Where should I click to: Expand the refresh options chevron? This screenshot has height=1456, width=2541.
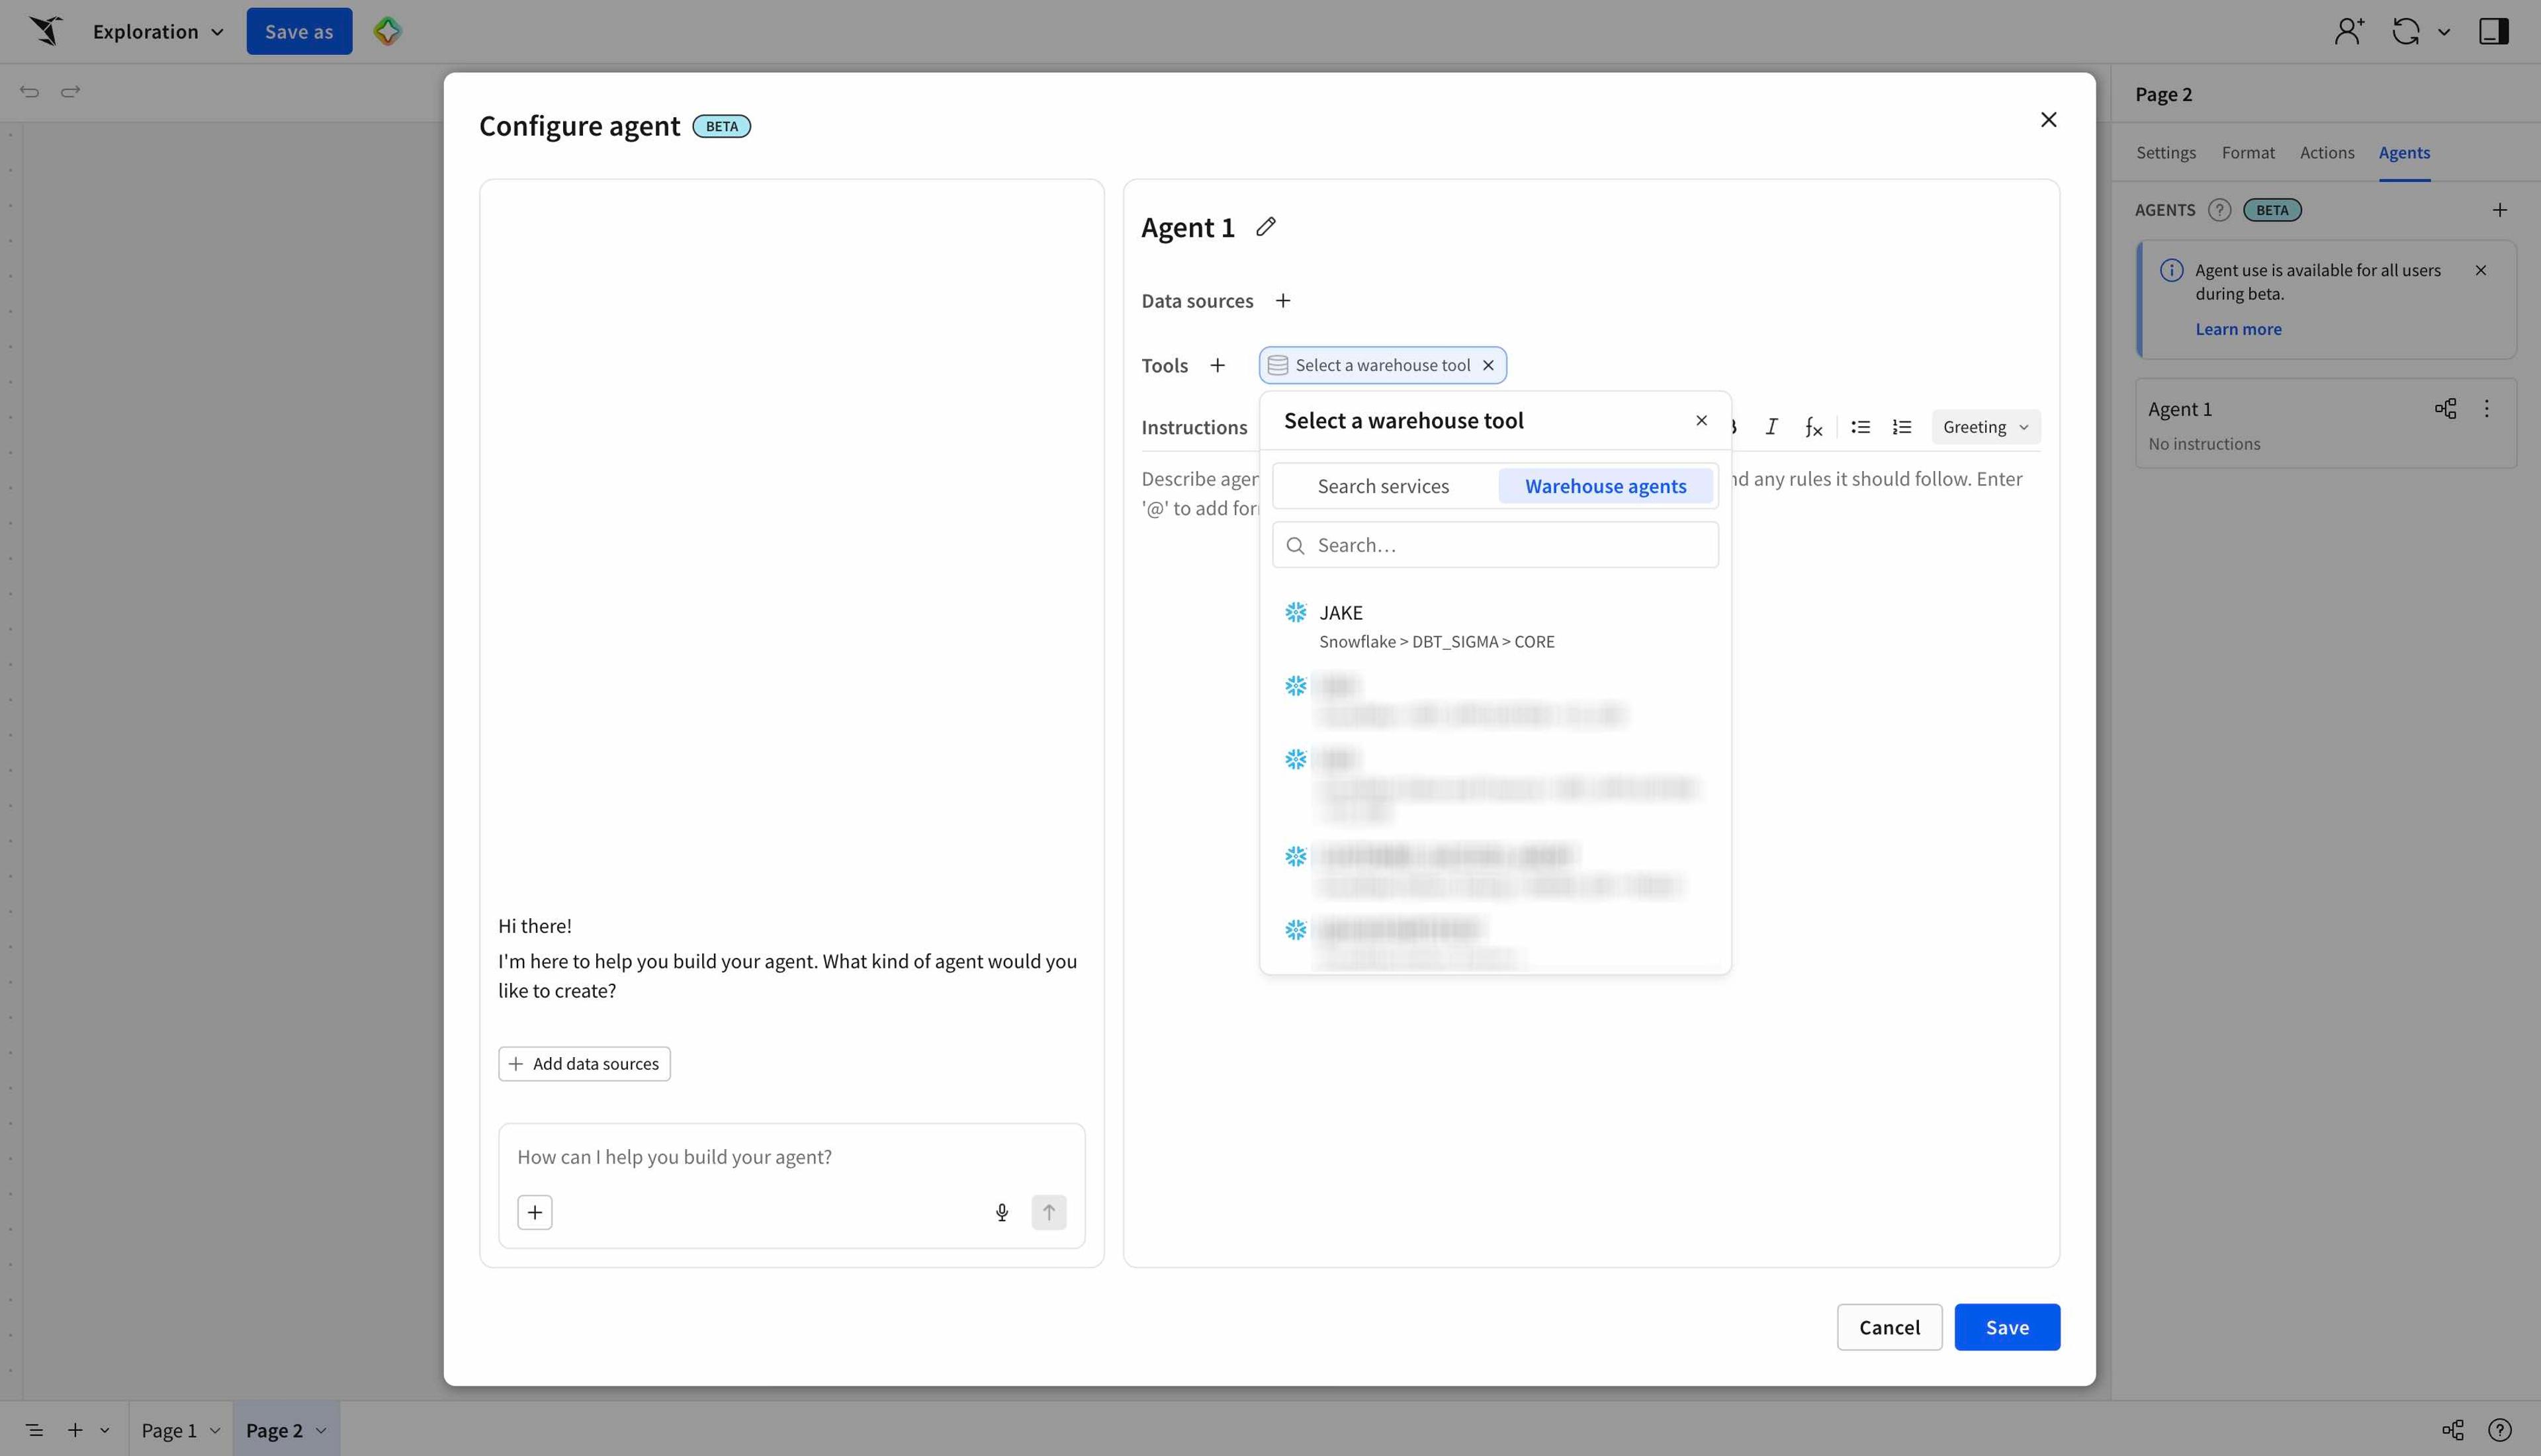pyautogui.click(x=2444, y=32)
